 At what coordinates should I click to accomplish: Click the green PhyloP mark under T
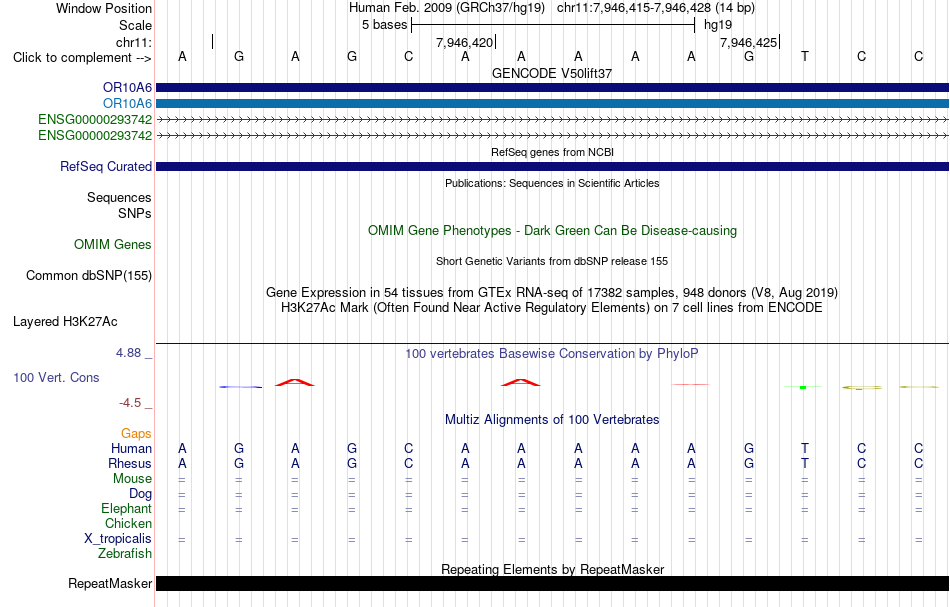pyautogui.click(x=803, y=387)
